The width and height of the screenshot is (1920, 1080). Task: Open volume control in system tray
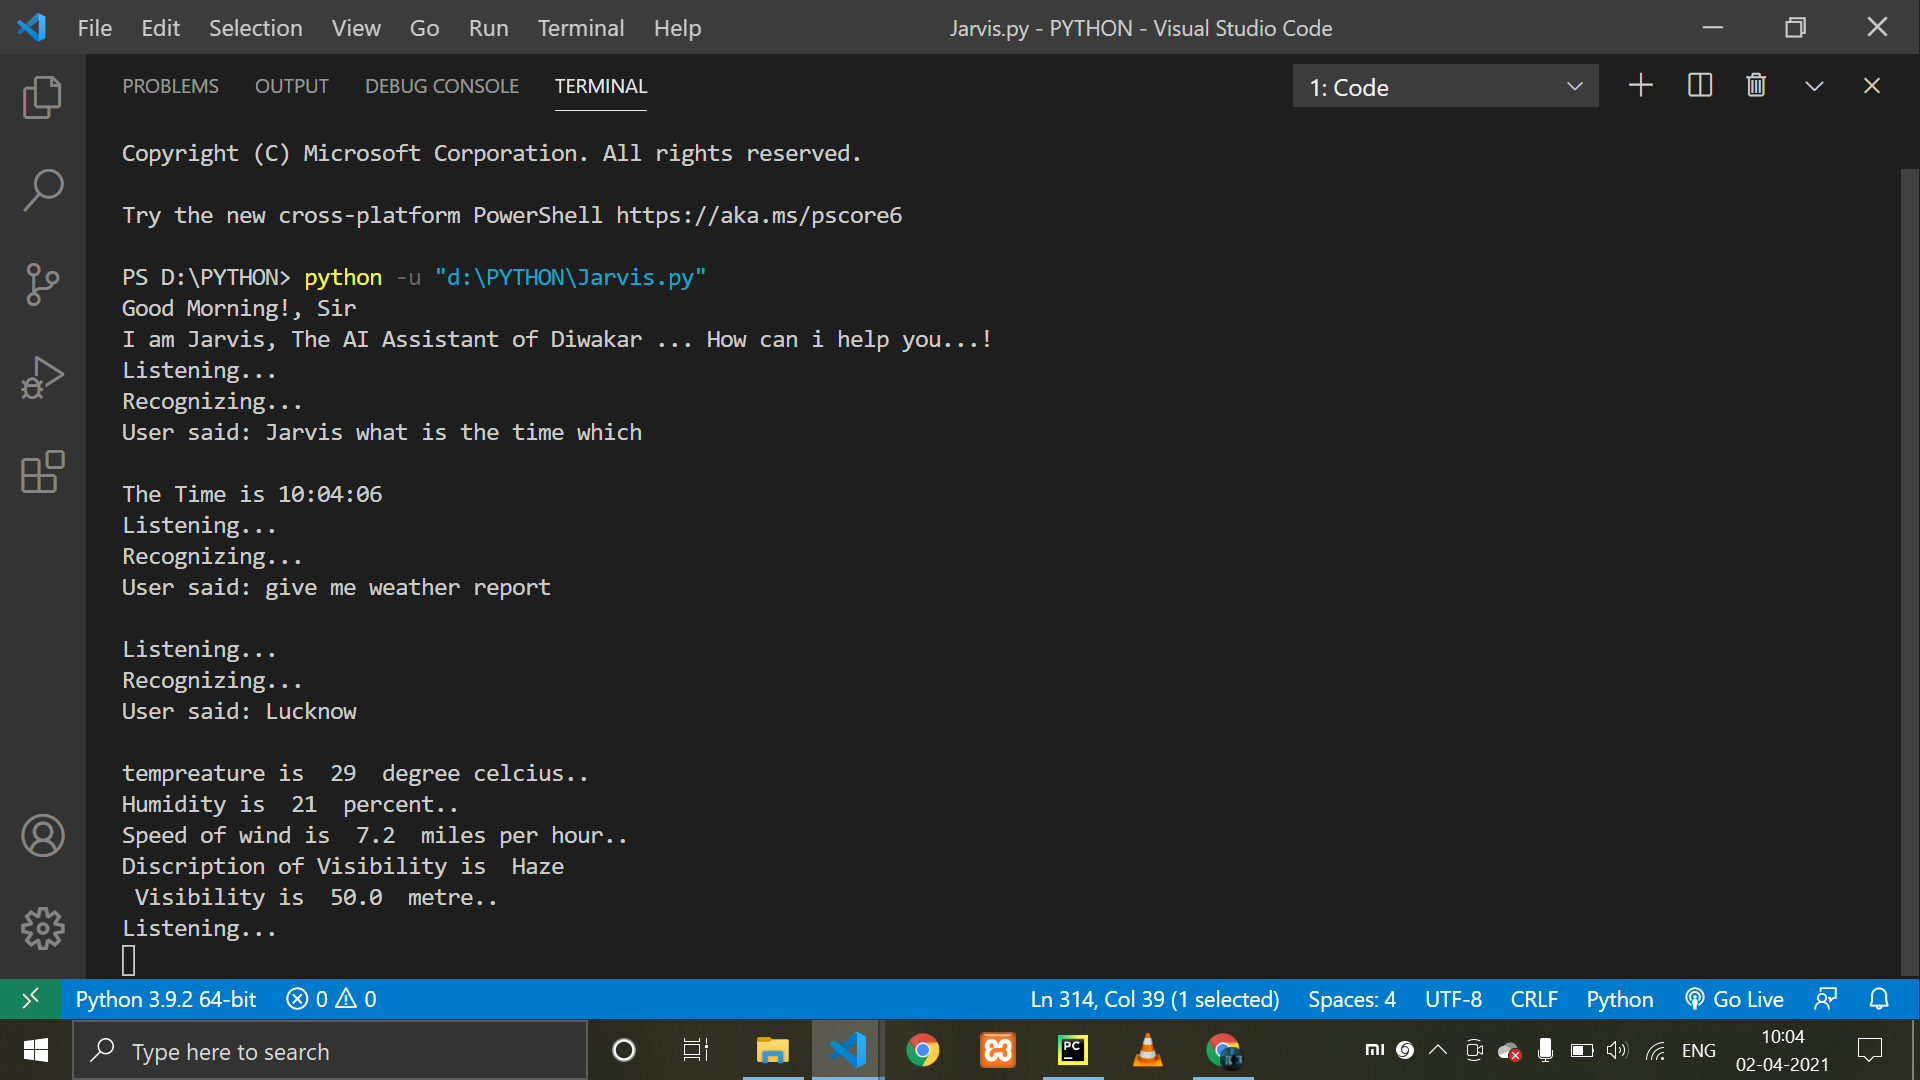click(1617, 1050)
